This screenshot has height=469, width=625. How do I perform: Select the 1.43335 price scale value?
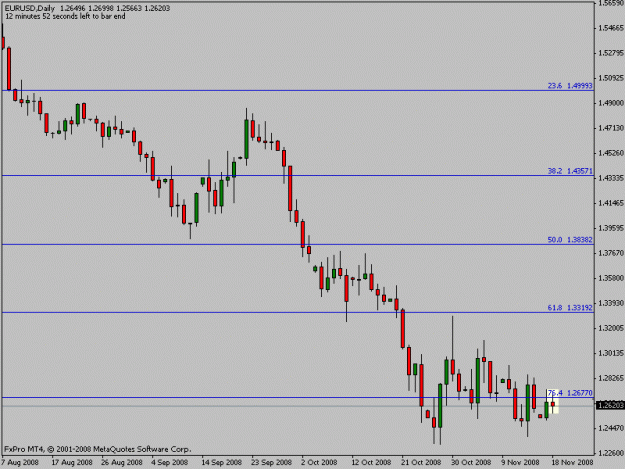[x=611, y=178]
